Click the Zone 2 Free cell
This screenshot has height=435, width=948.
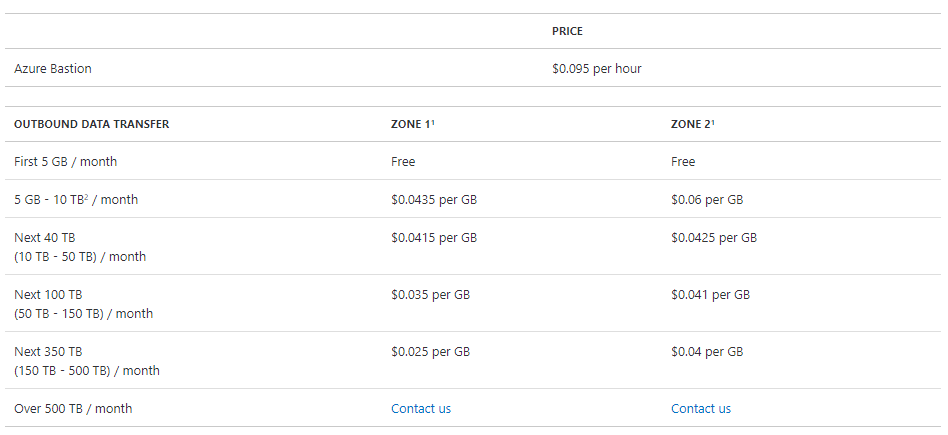click(683, 161)
